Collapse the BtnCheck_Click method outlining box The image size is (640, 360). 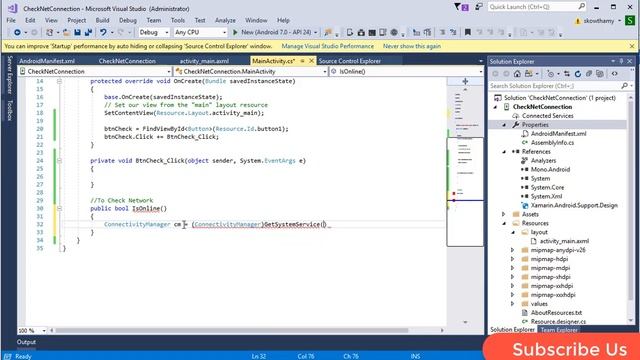(x=59, y=161)
